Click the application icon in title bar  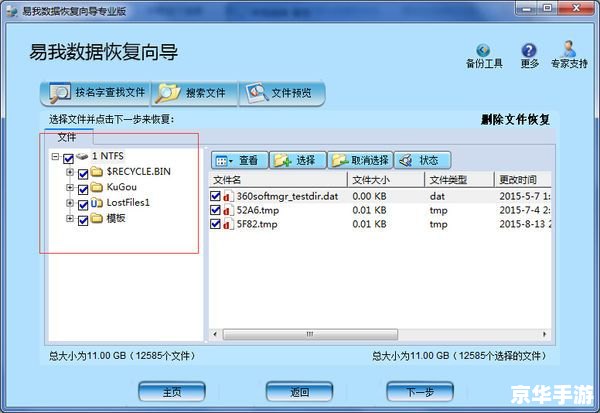12,11
